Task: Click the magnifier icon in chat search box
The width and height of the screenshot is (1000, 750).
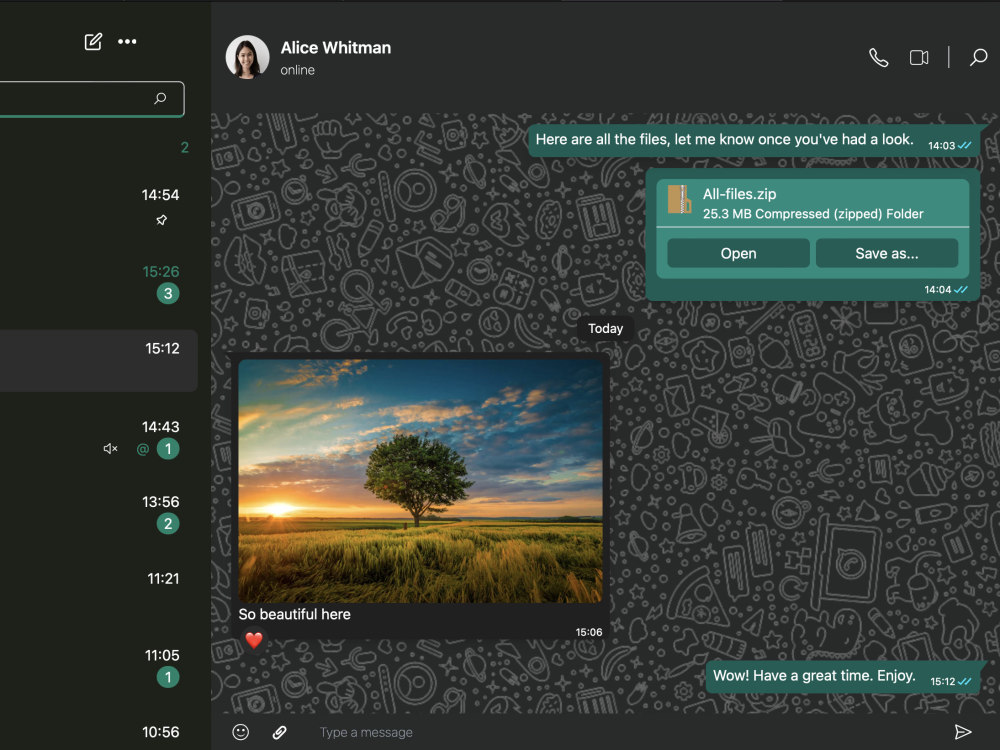Action: point(160,98)
